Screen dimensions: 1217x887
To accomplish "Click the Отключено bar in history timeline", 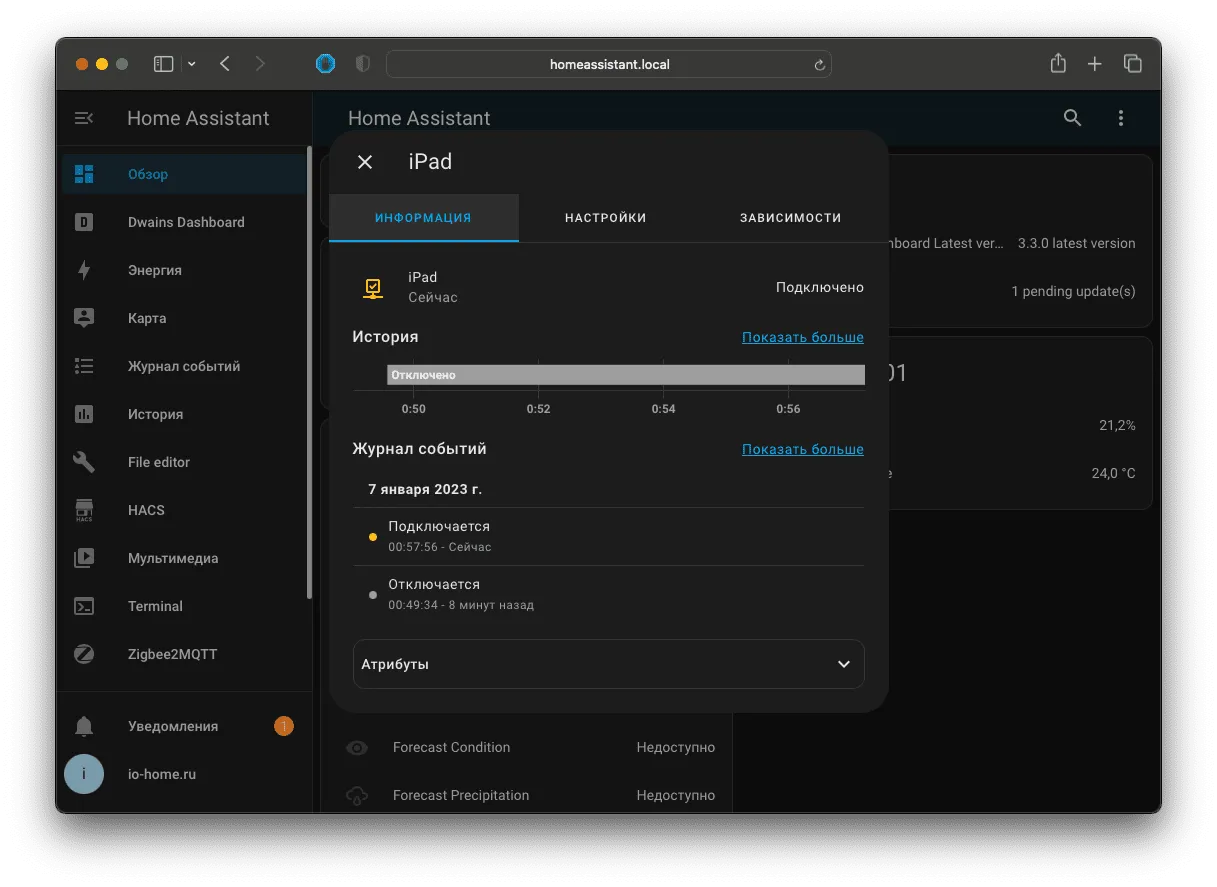I will [626, 375].
